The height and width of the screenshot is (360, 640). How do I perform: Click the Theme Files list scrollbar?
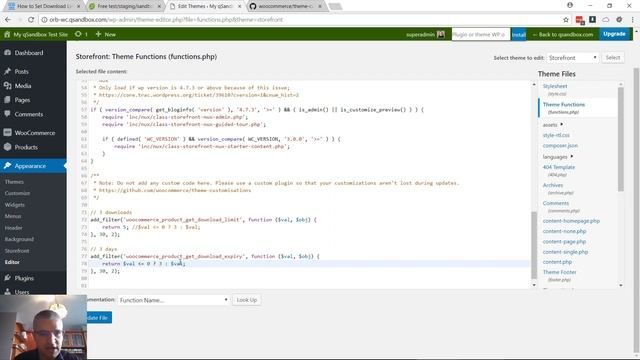(621, 139)
